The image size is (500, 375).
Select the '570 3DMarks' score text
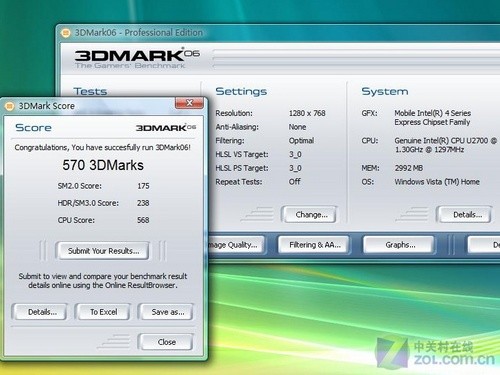[103, 165]
